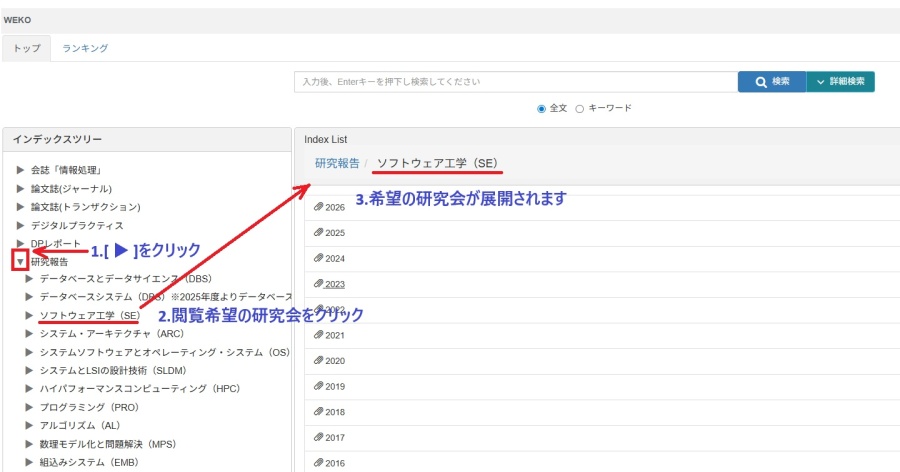Open the 2017 index entry
The width and height of the screenshot is (900, 472).
click(x=335, y=438)
